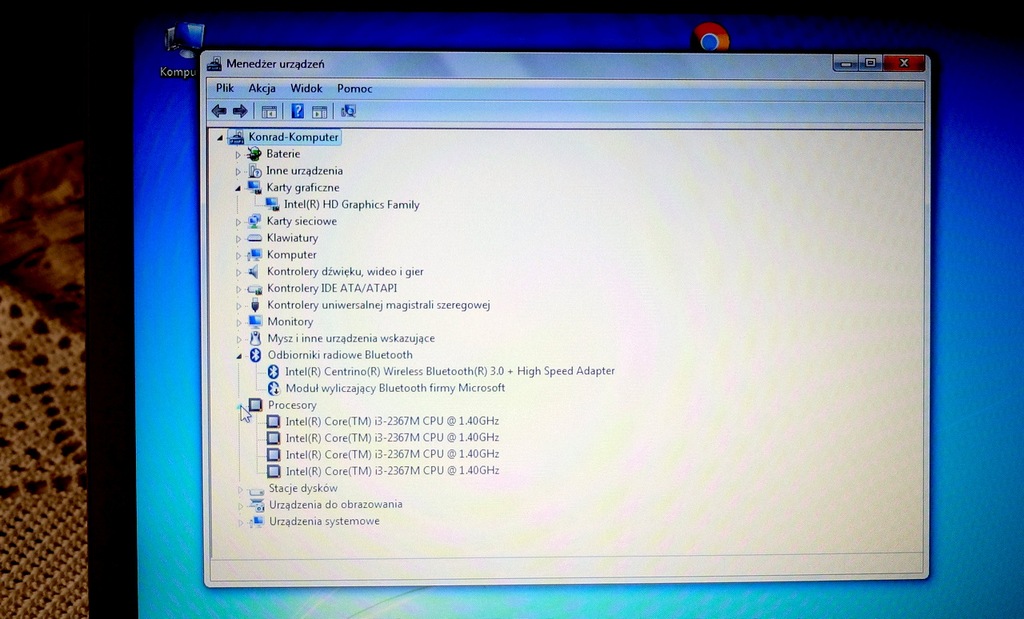Scan for hardware changes toolbar icon
Screen dimensions: 1024x619
(x=348, y=111)
